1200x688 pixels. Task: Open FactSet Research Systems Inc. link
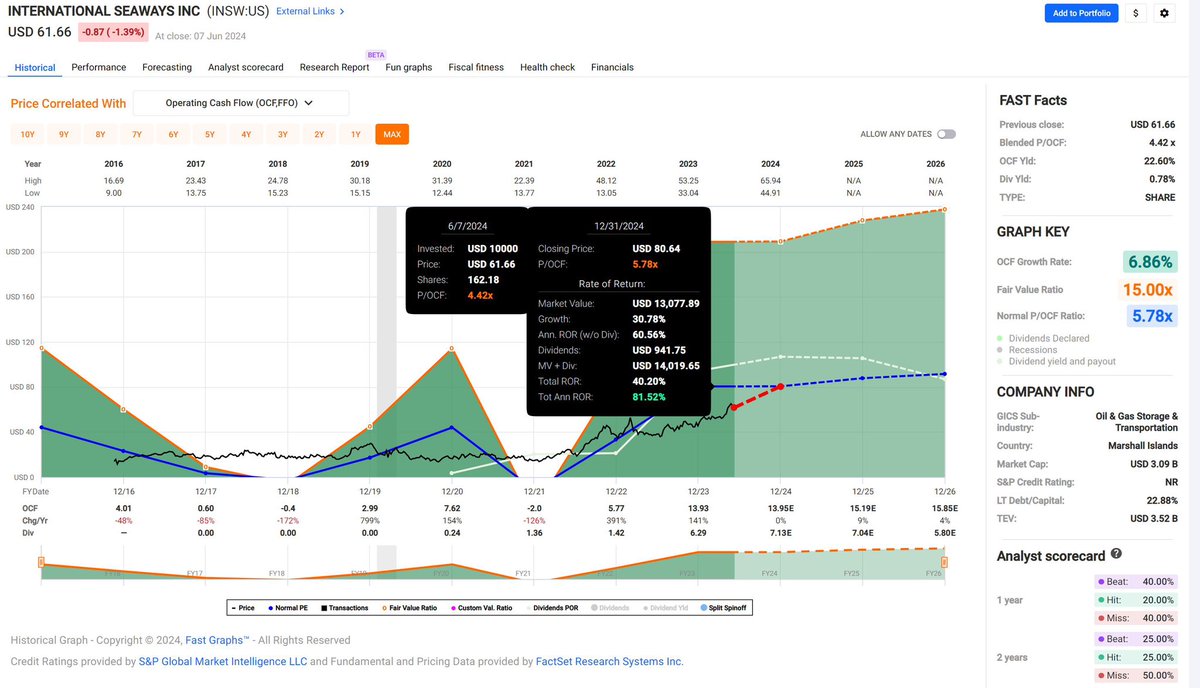607,661
